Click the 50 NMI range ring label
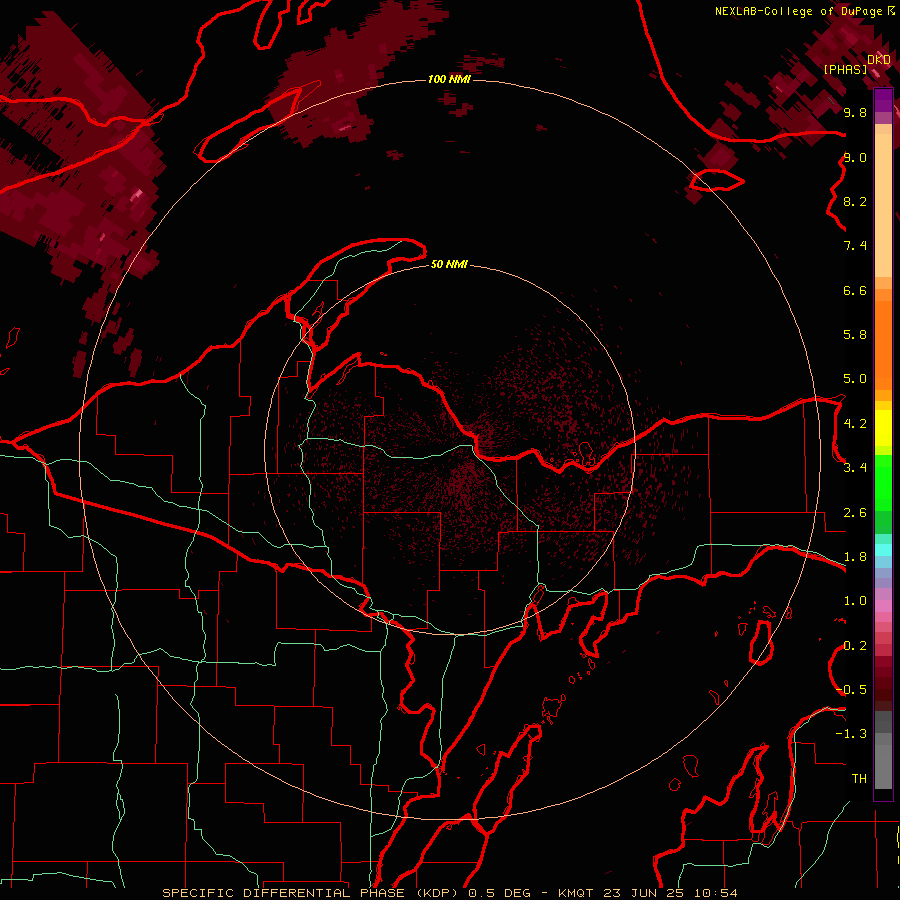The width and height of the screenshot is (900, 900). (449, 264)
